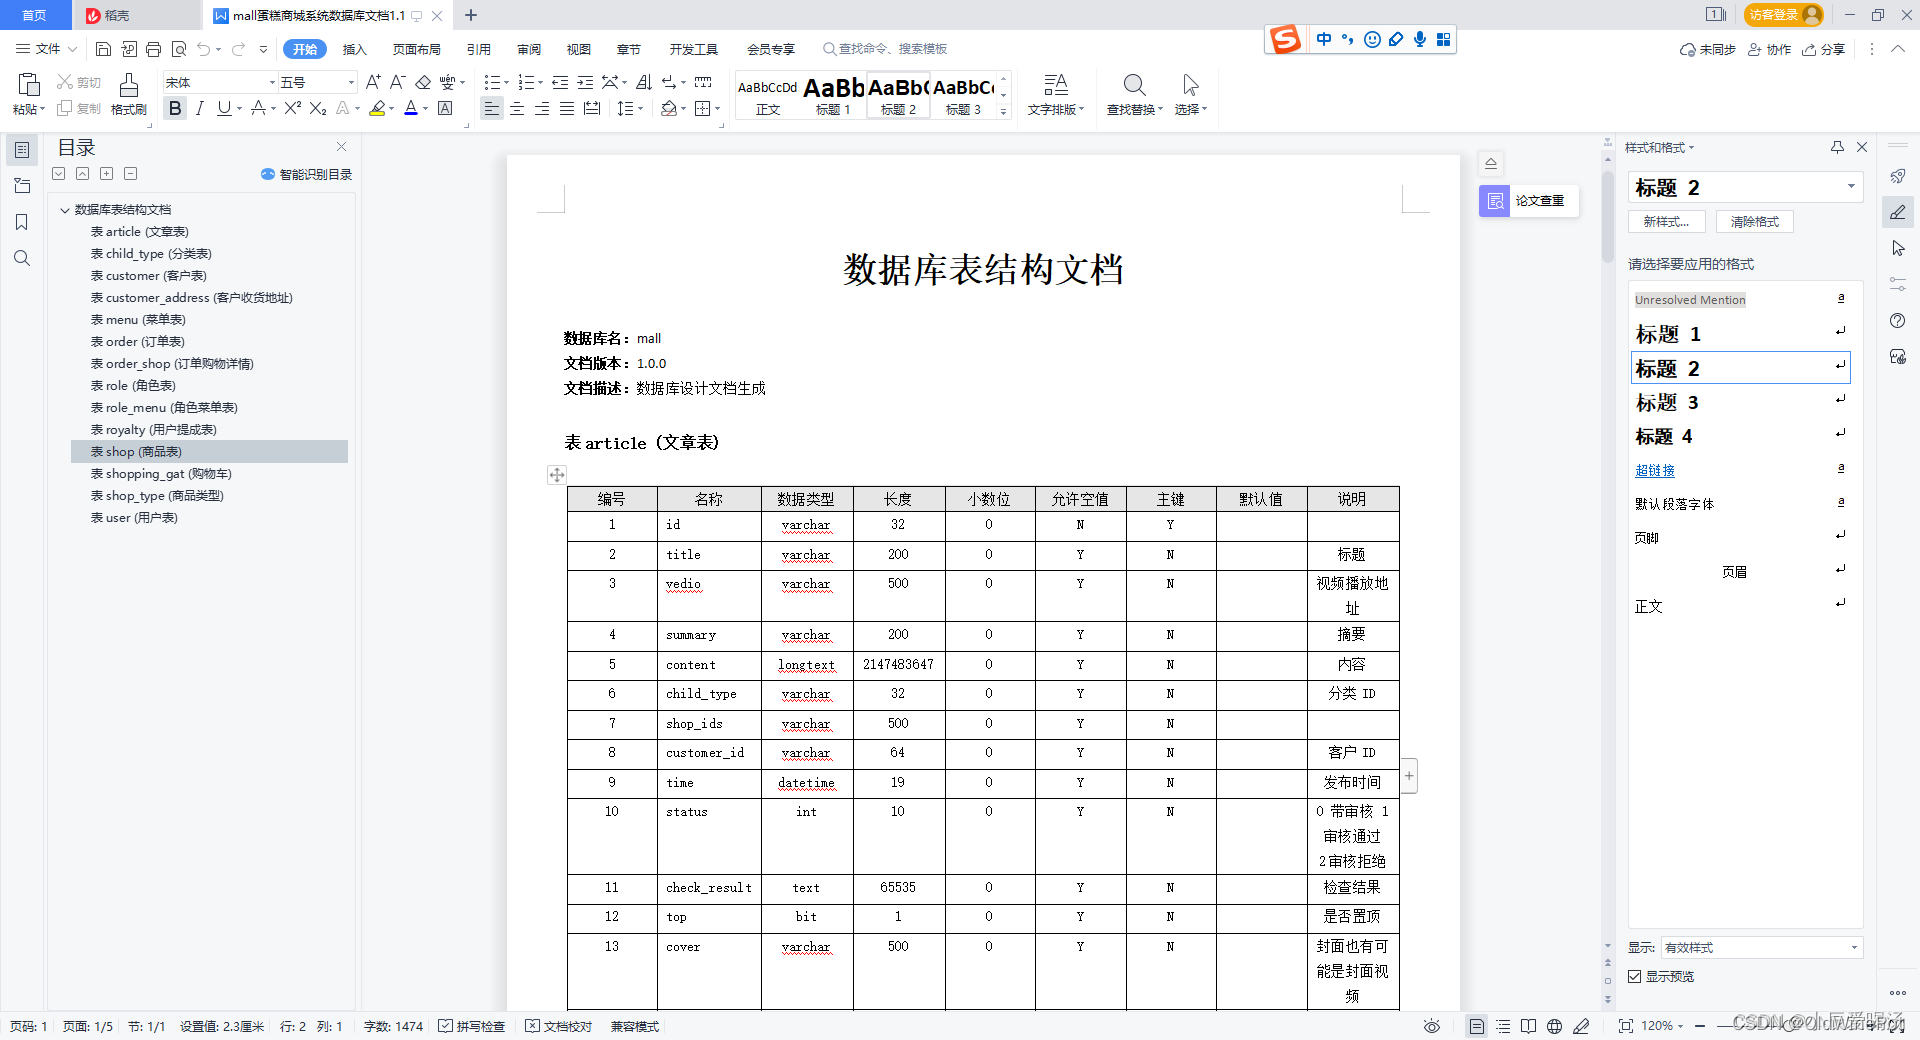Click the bulleted list icon
Viewport: 1920px width, 1040px height.
491,82
